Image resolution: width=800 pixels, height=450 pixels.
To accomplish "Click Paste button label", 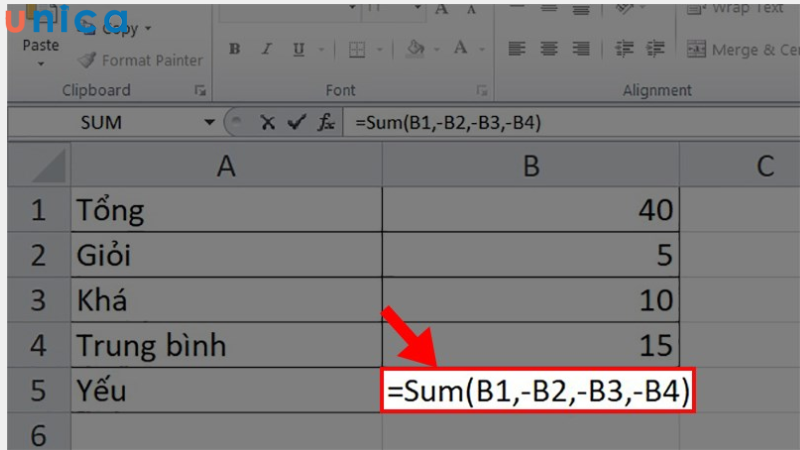I will tap(41, 45).
